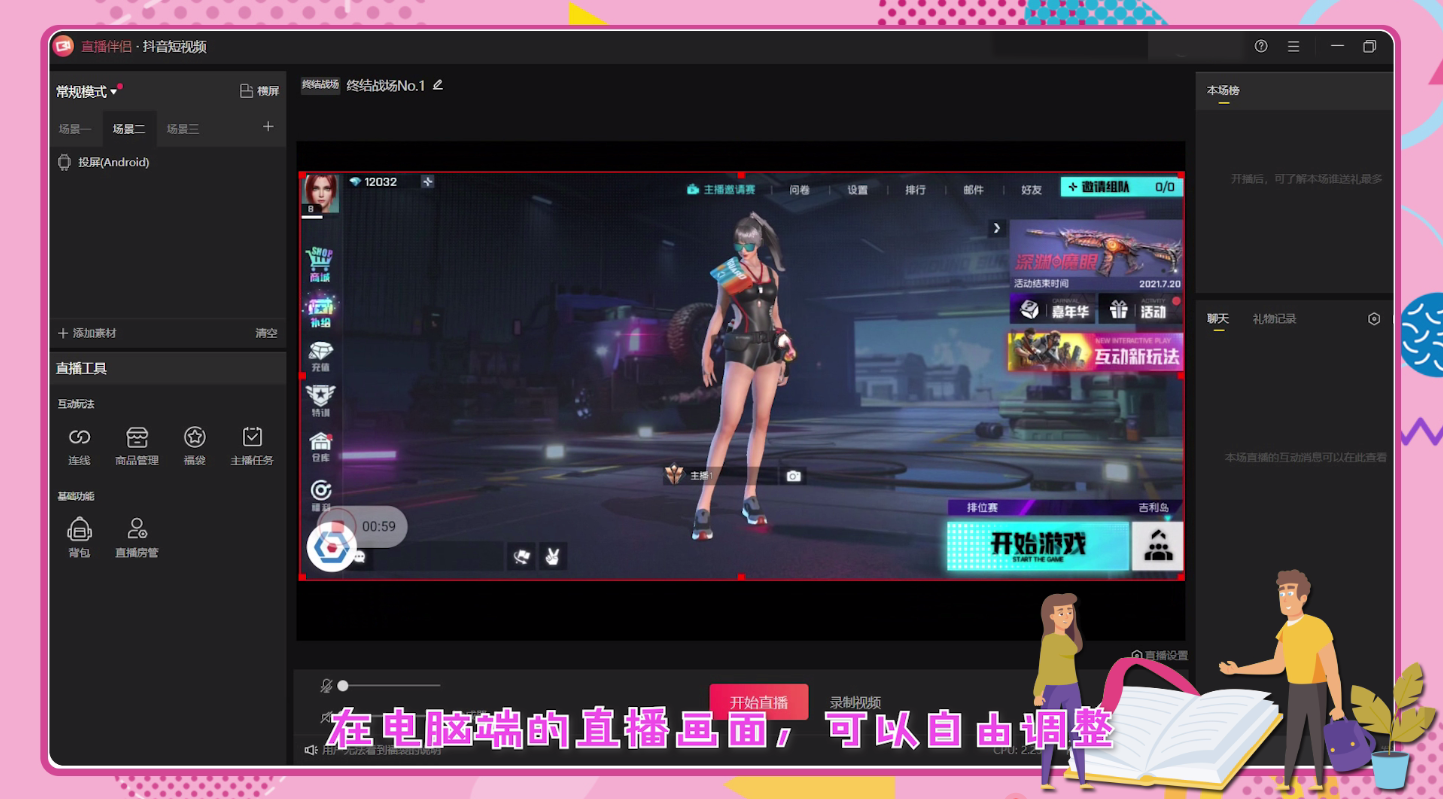This screenshot has width=1443, height=799.
Task: Open the 邮件 mail menu in the game
Action: point(973,190)
